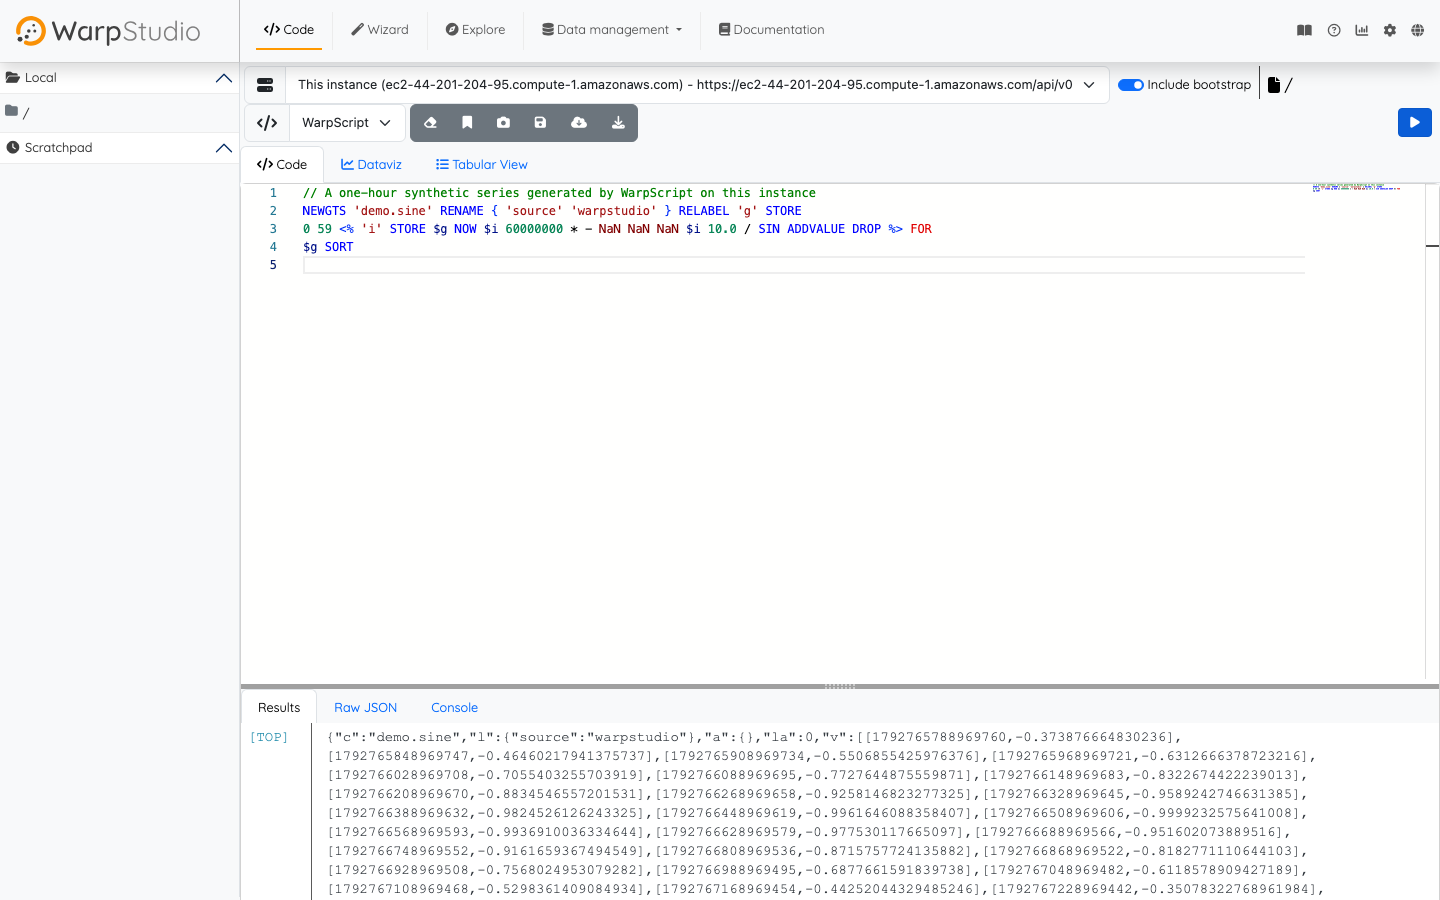Click the globe icon in the header

click(x=1418, y=30)
